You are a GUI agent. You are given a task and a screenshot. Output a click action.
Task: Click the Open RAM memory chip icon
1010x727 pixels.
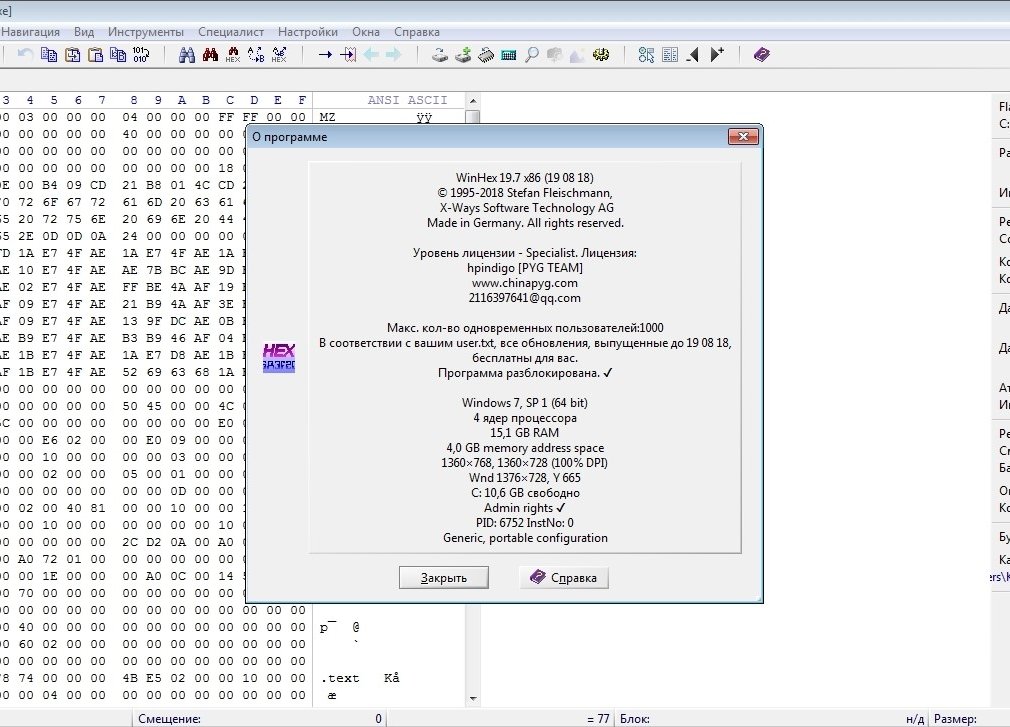tap(486, 55)
